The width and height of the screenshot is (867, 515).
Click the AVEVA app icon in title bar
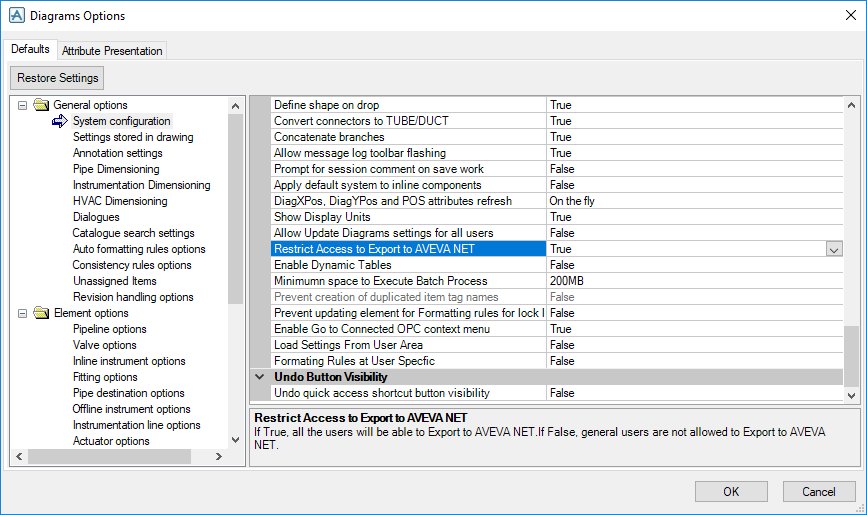(x=15, y=16)
